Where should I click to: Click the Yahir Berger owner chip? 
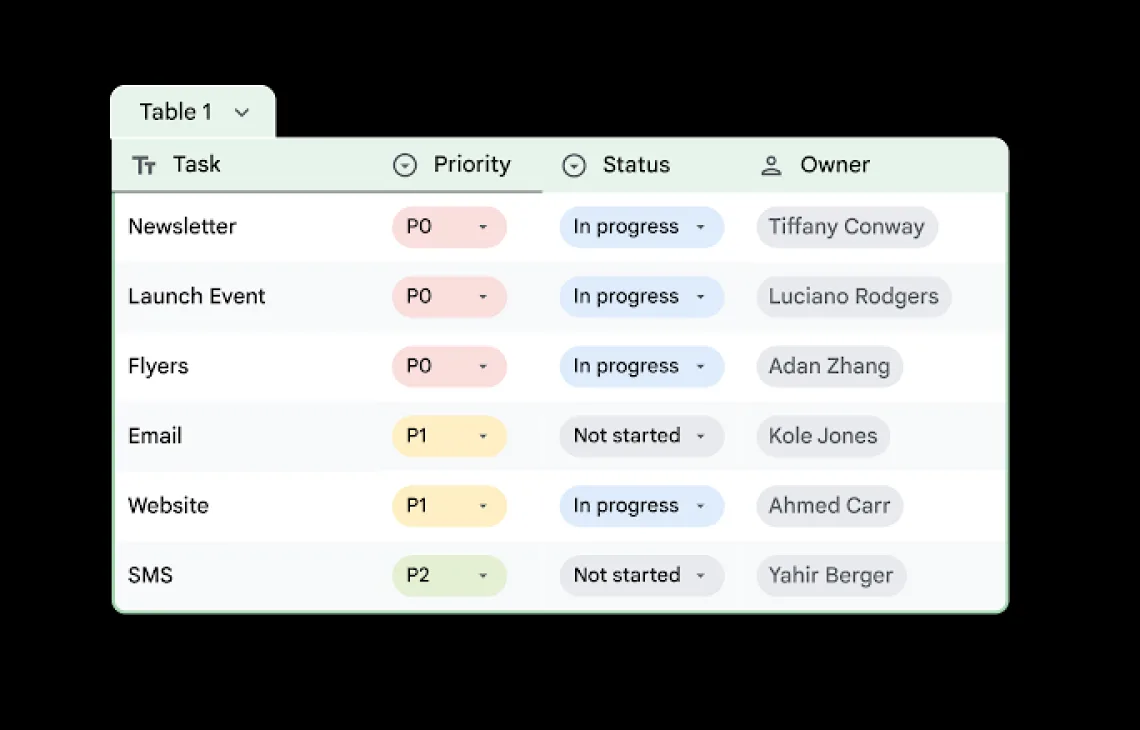tap(831, 576)
